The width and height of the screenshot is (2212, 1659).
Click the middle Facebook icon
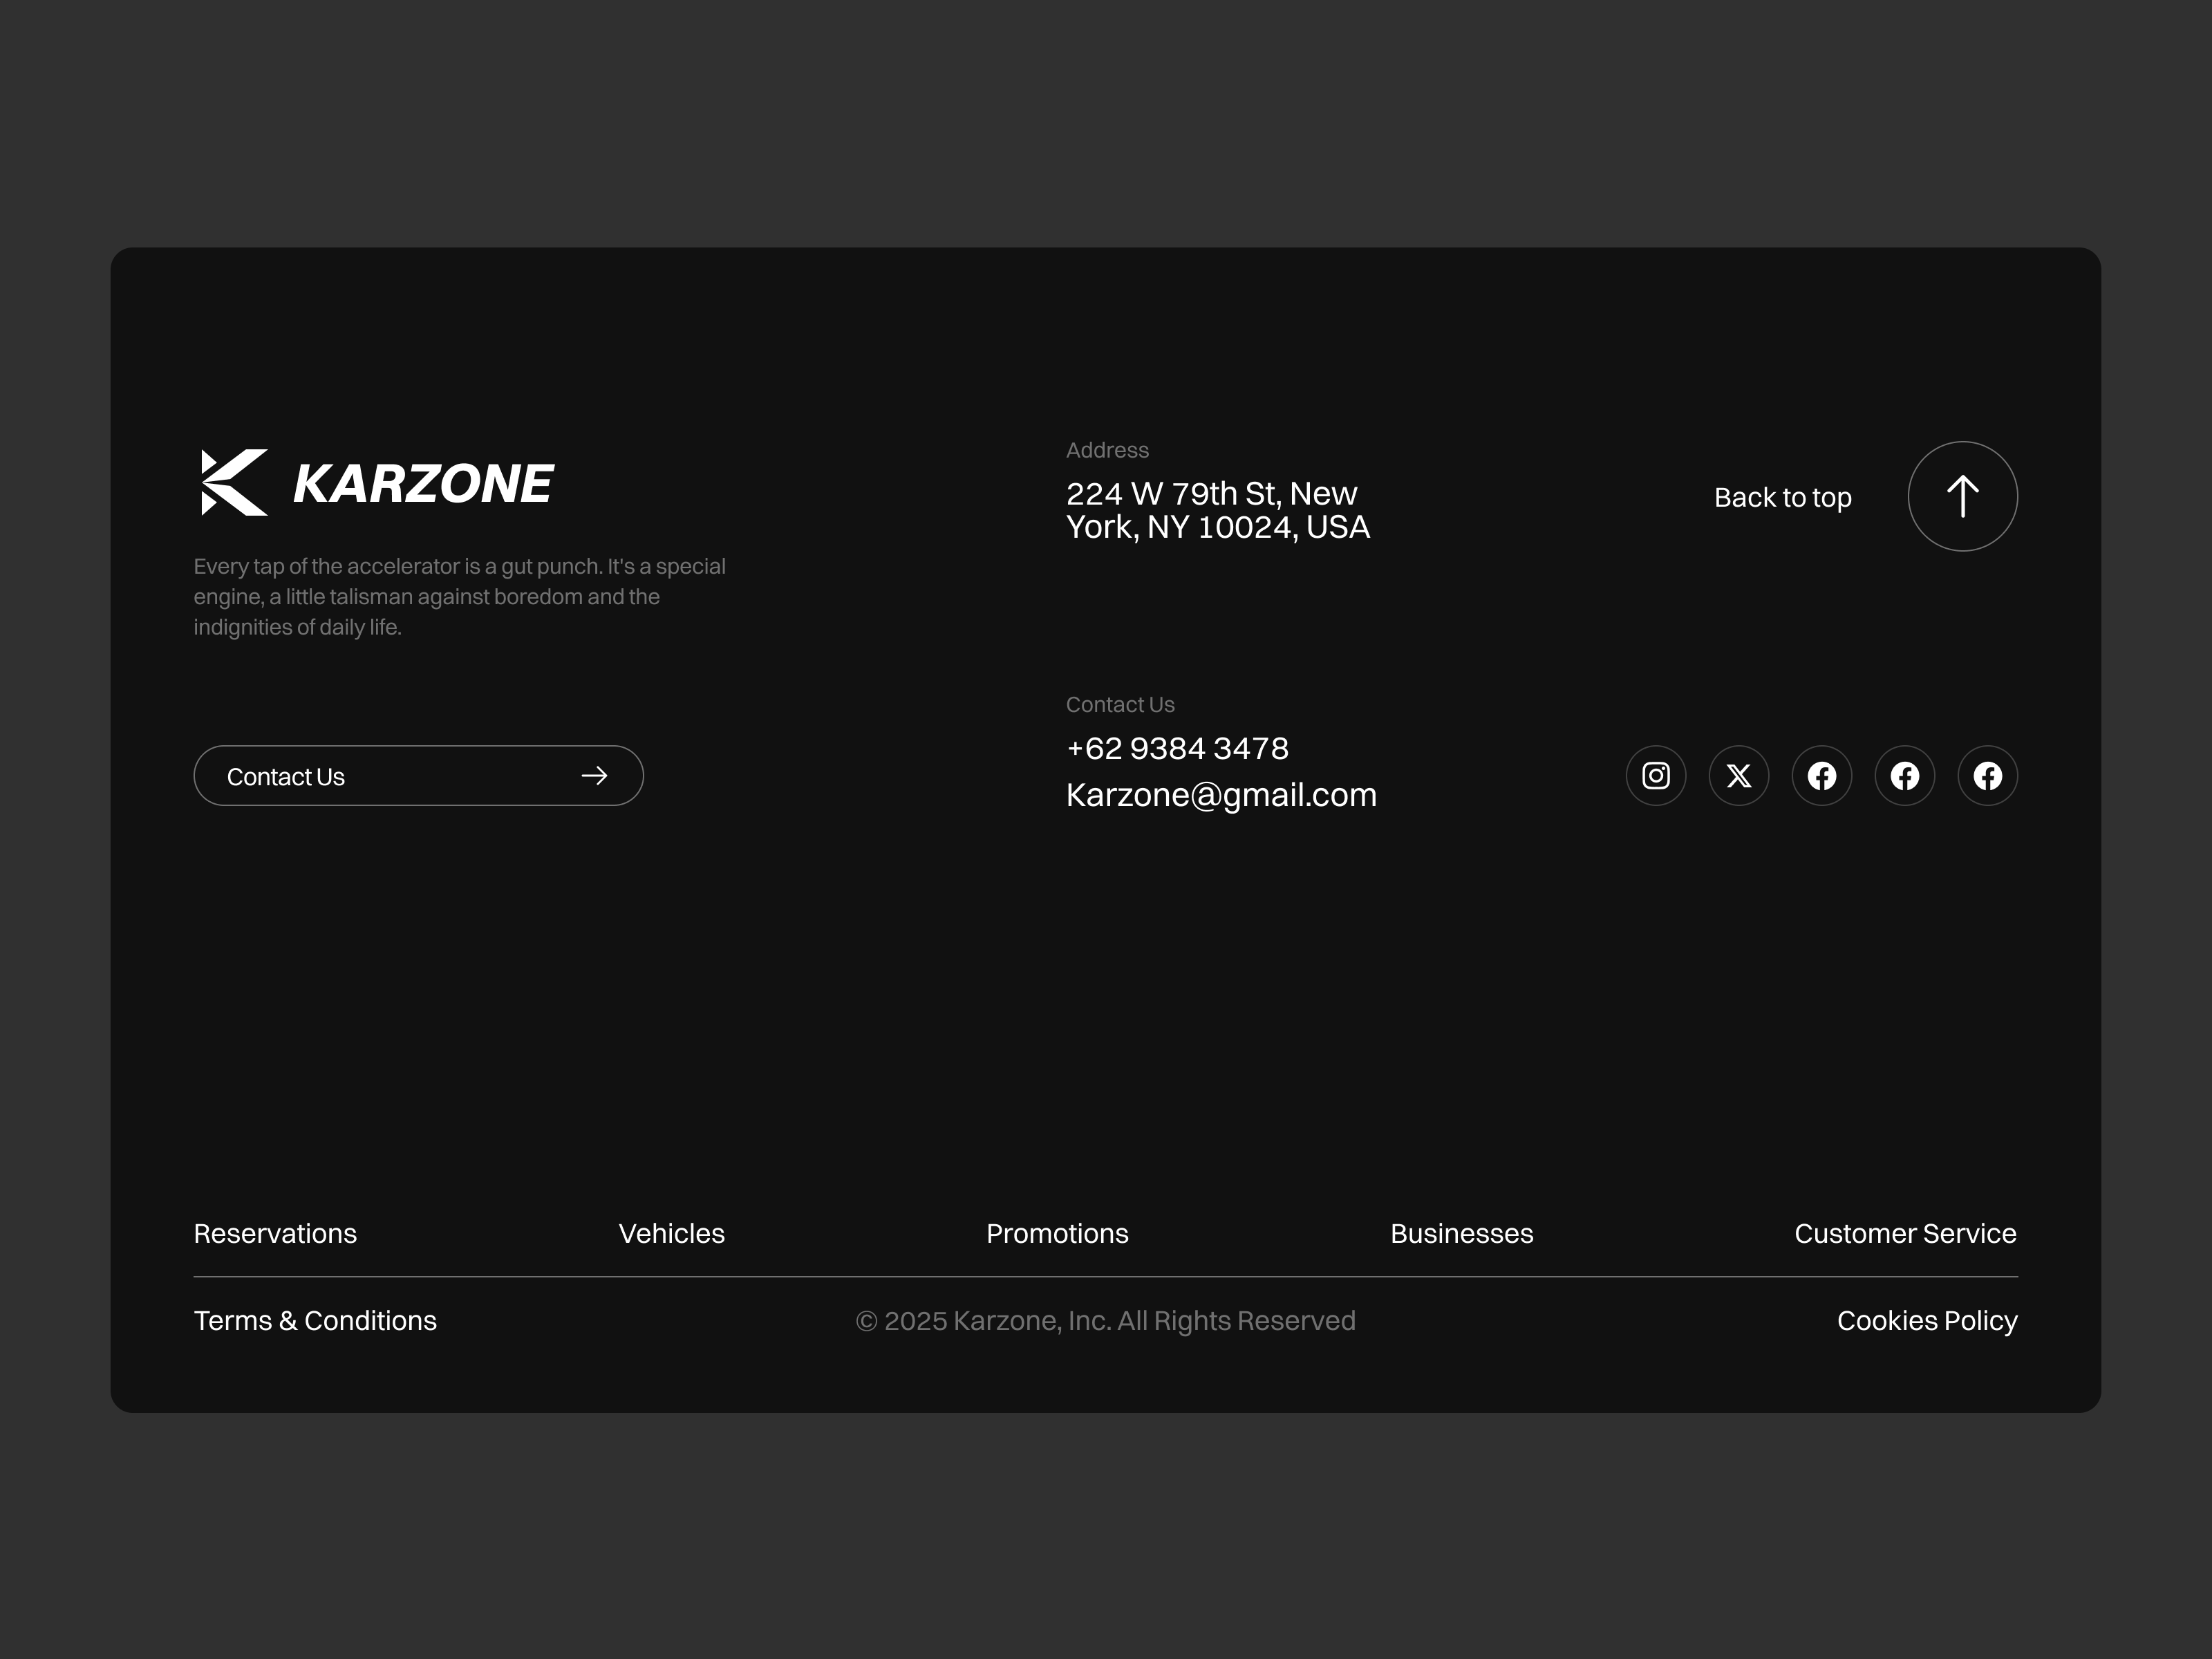[x=1905, y=775]
